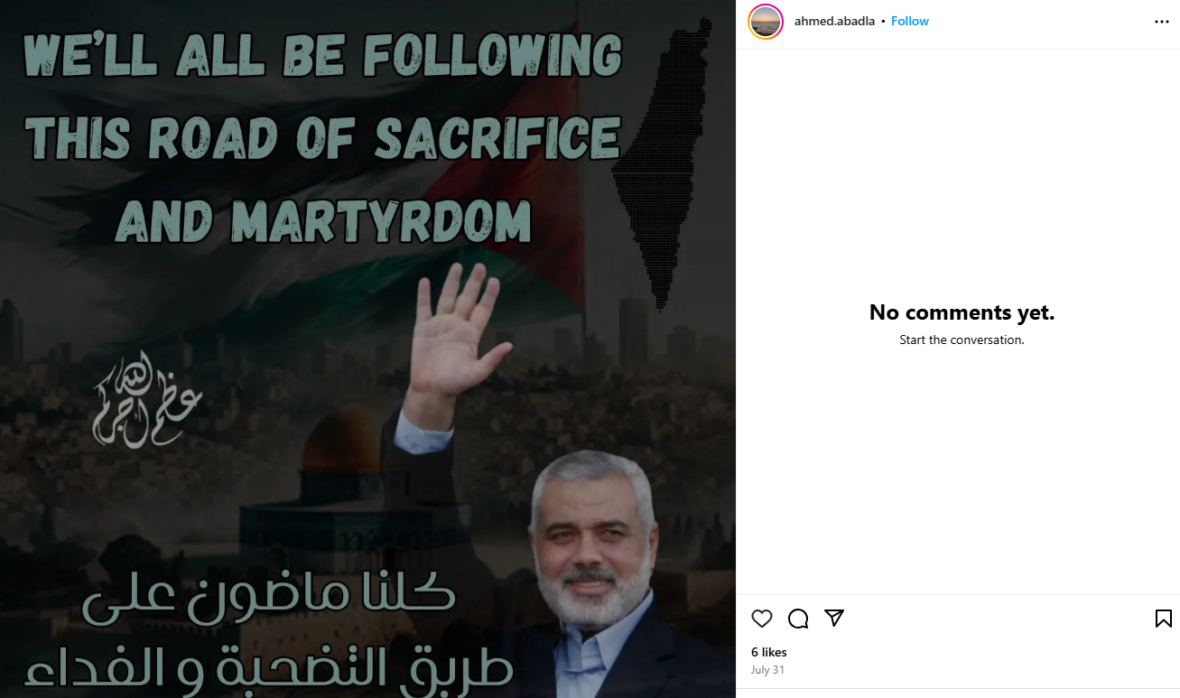1180x698 pixels.
Task: View the ahmed.abadla story ring avatar
Action: [765, 21]
